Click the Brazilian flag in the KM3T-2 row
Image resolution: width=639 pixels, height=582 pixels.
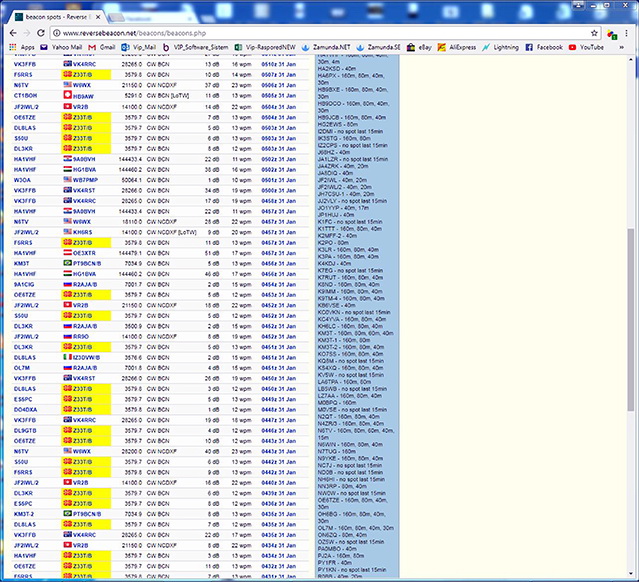pyautogui.click(x=68, y=514)
